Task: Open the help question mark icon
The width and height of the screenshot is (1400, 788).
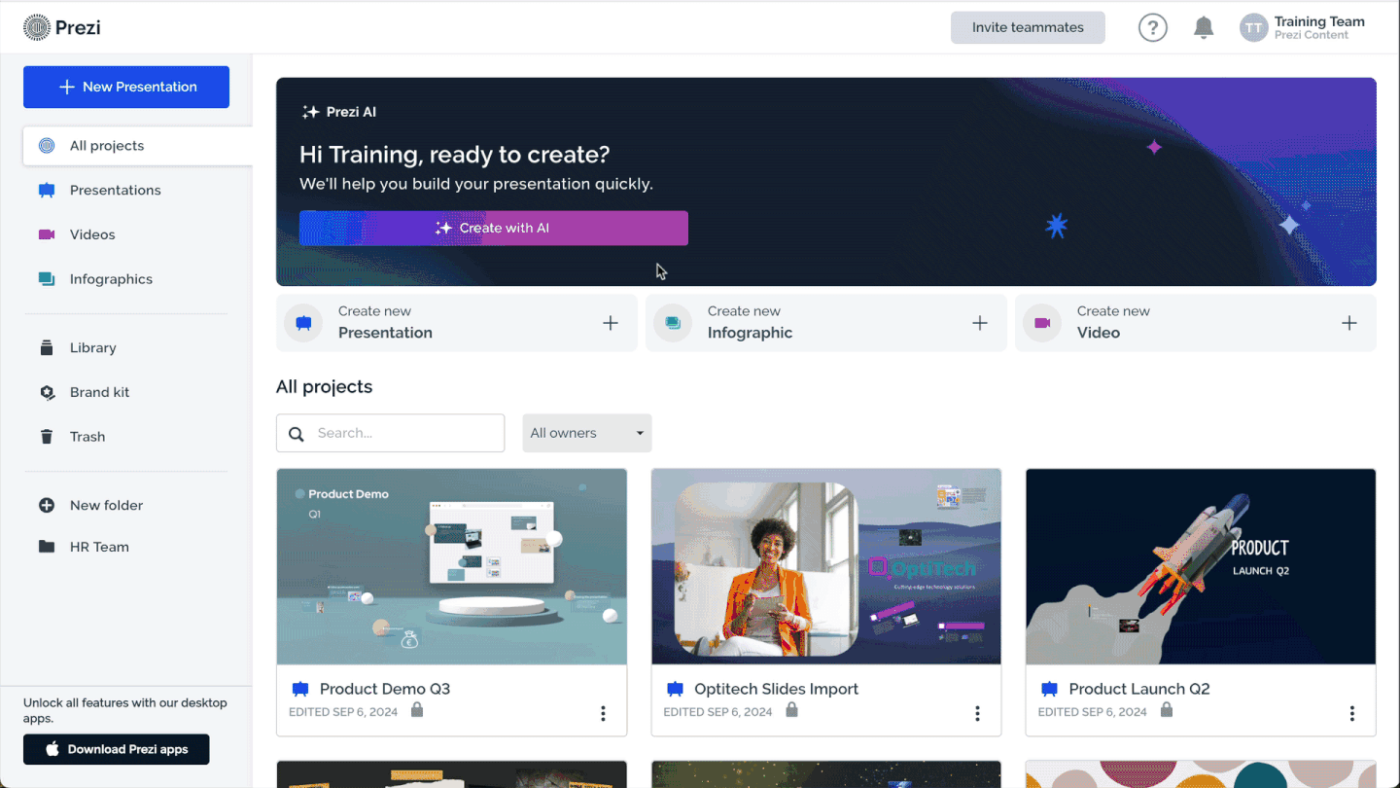Action: (1153, 28)
